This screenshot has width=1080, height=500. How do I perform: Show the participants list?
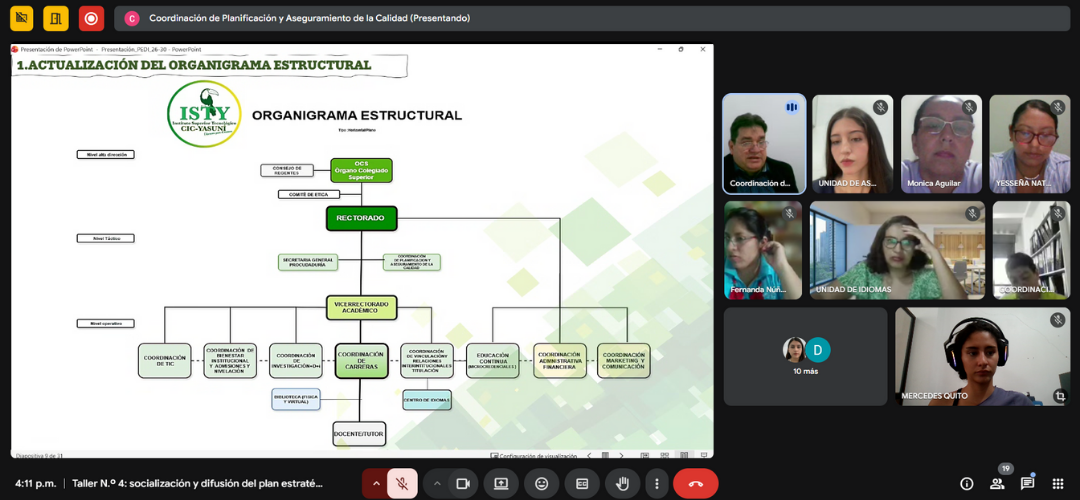click(x=997, y=483)
